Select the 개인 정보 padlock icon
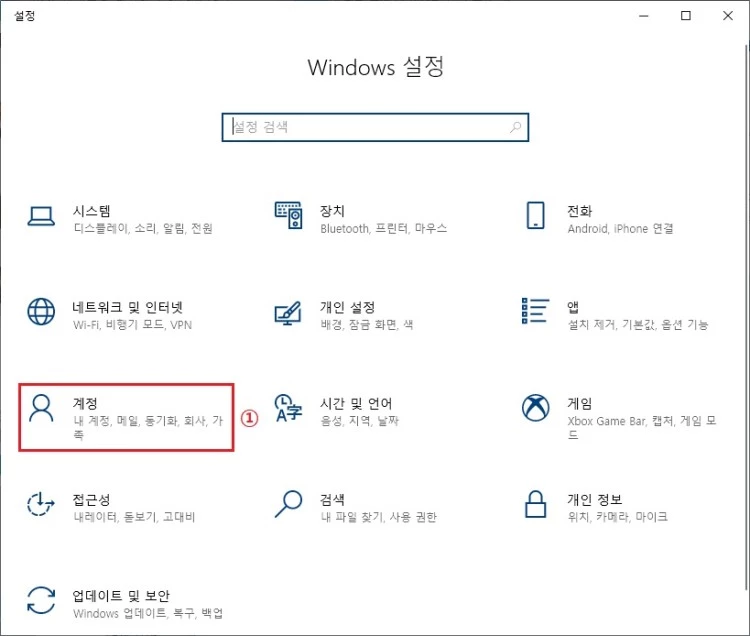The height and width of the screenshot is (636, 750). point(536,504)
